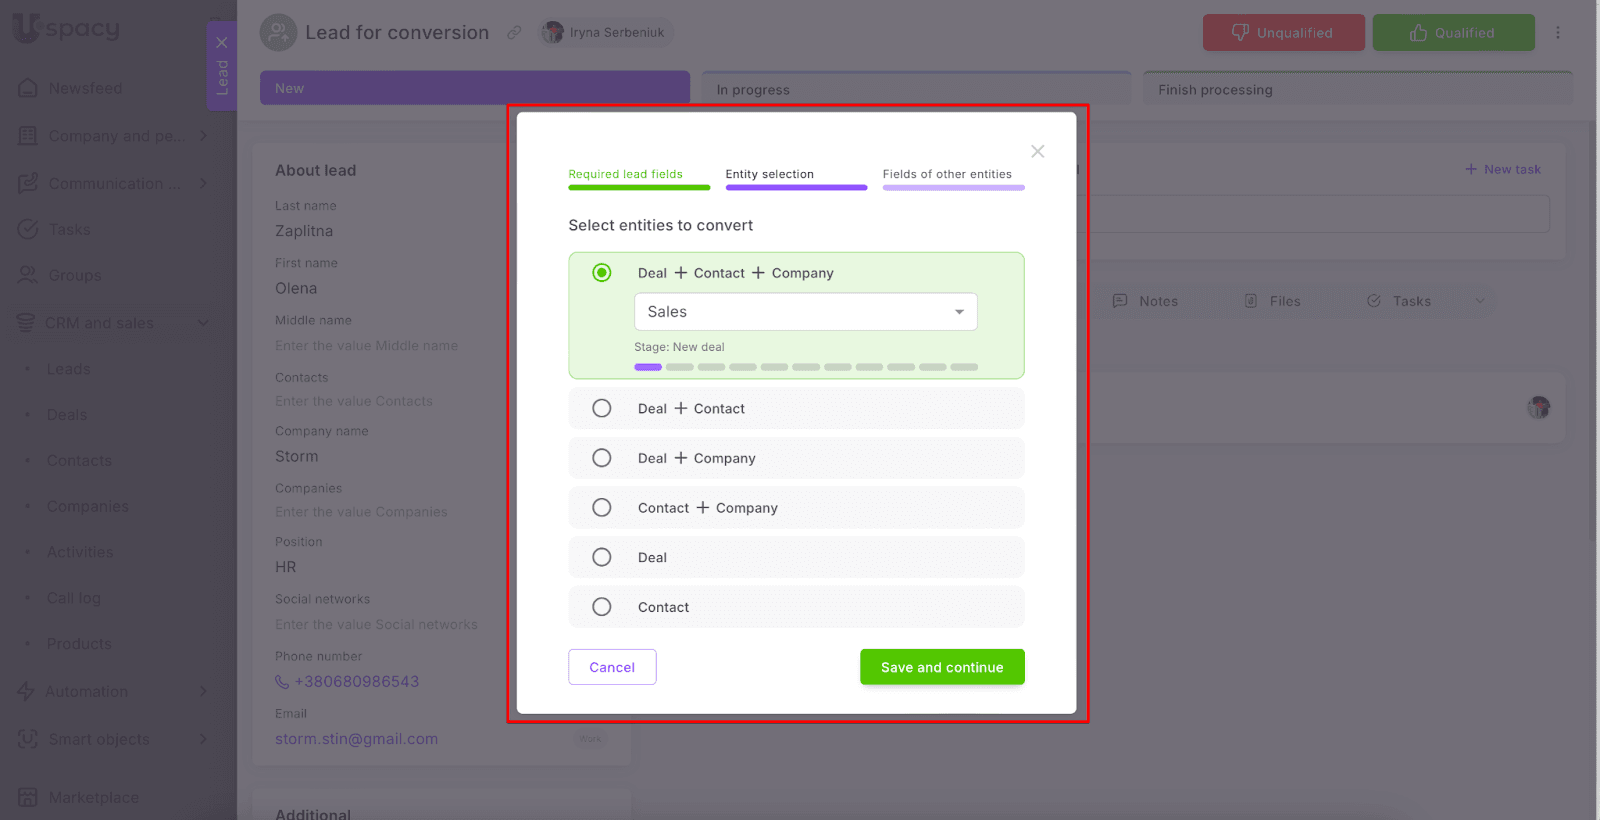Click the Smart objects sidebar icon
1600x820 pixels.
click(28, 739)
